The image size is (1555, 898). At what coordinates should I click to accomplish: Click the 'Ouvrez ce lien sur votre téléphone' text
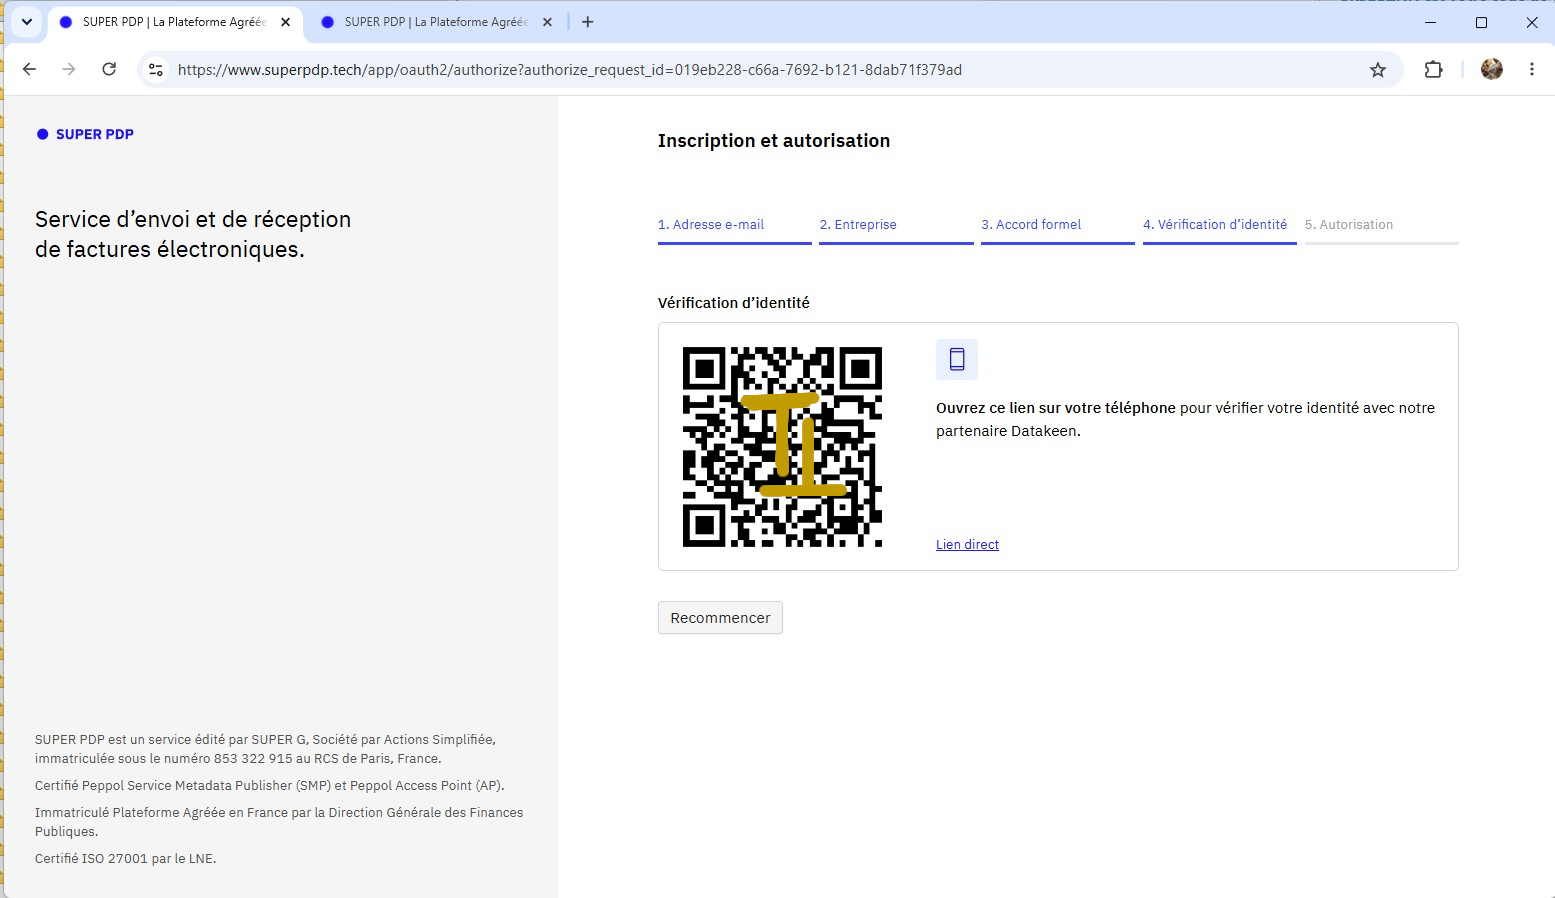pyautogui.click(x=1056, y=408)
